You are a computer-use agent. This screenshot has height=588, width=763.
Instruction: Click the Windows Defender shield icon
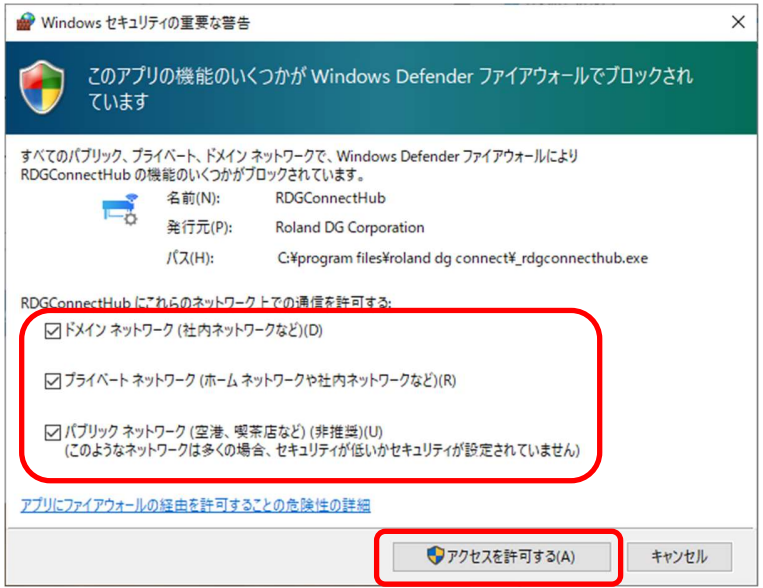coord(42,87)
